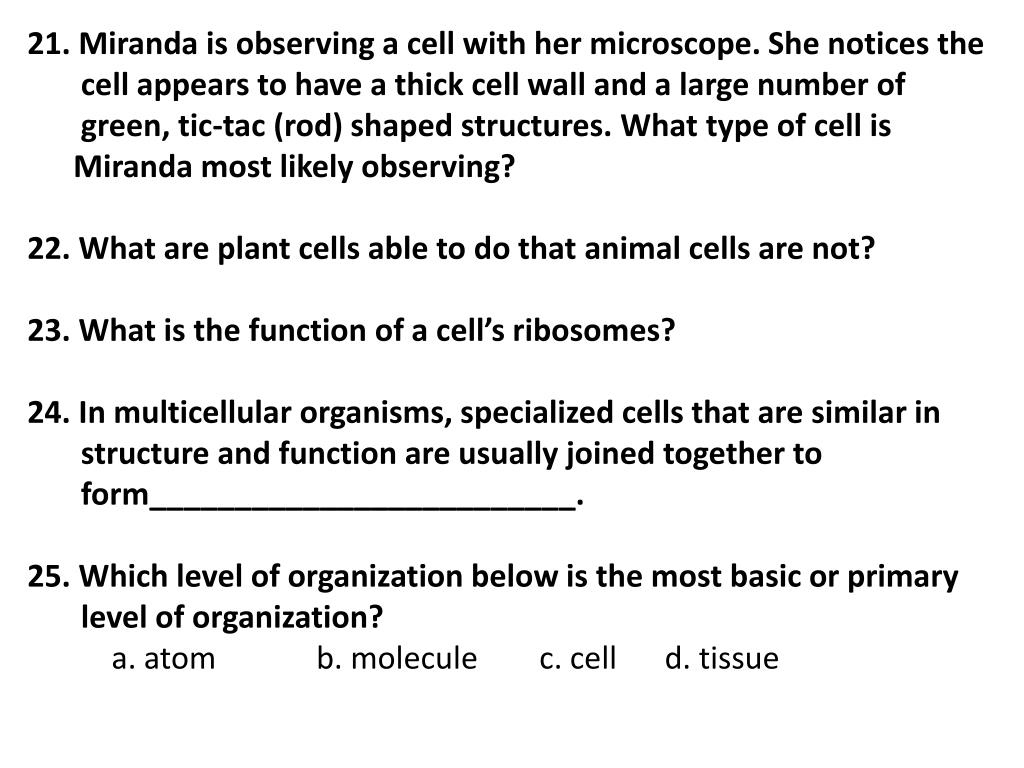Click 'level of organization?' text line
This screenshot has width=1024, height=768.
[232, 617]
